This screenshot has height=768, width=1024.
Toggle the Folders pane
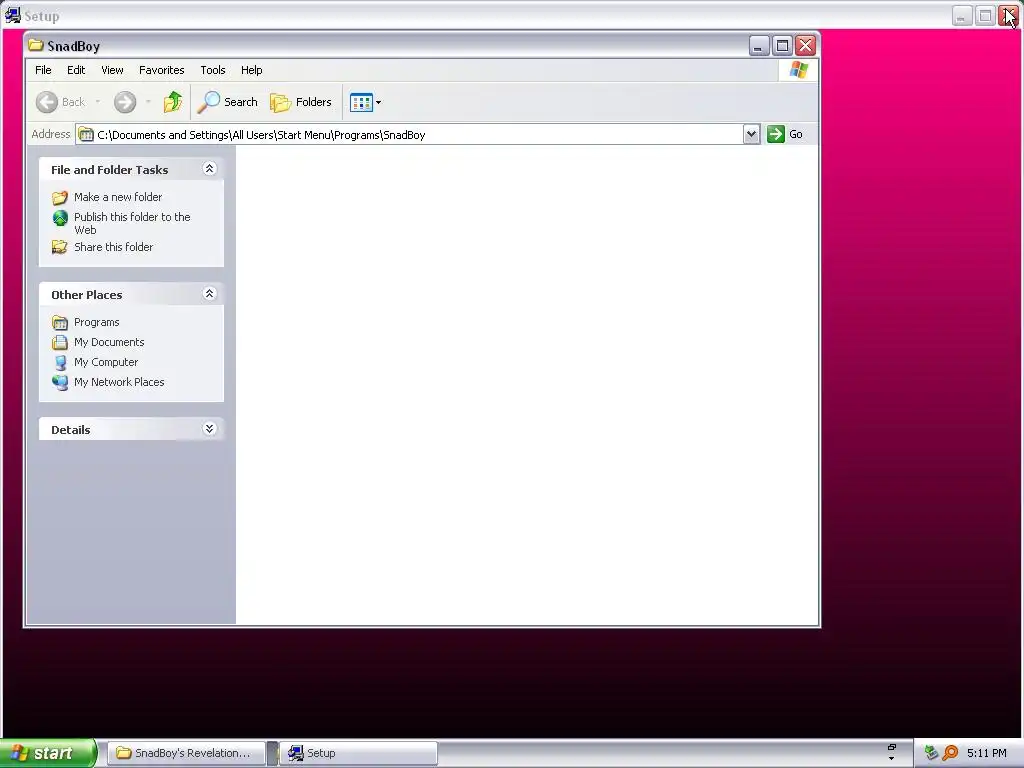[301, 102]
